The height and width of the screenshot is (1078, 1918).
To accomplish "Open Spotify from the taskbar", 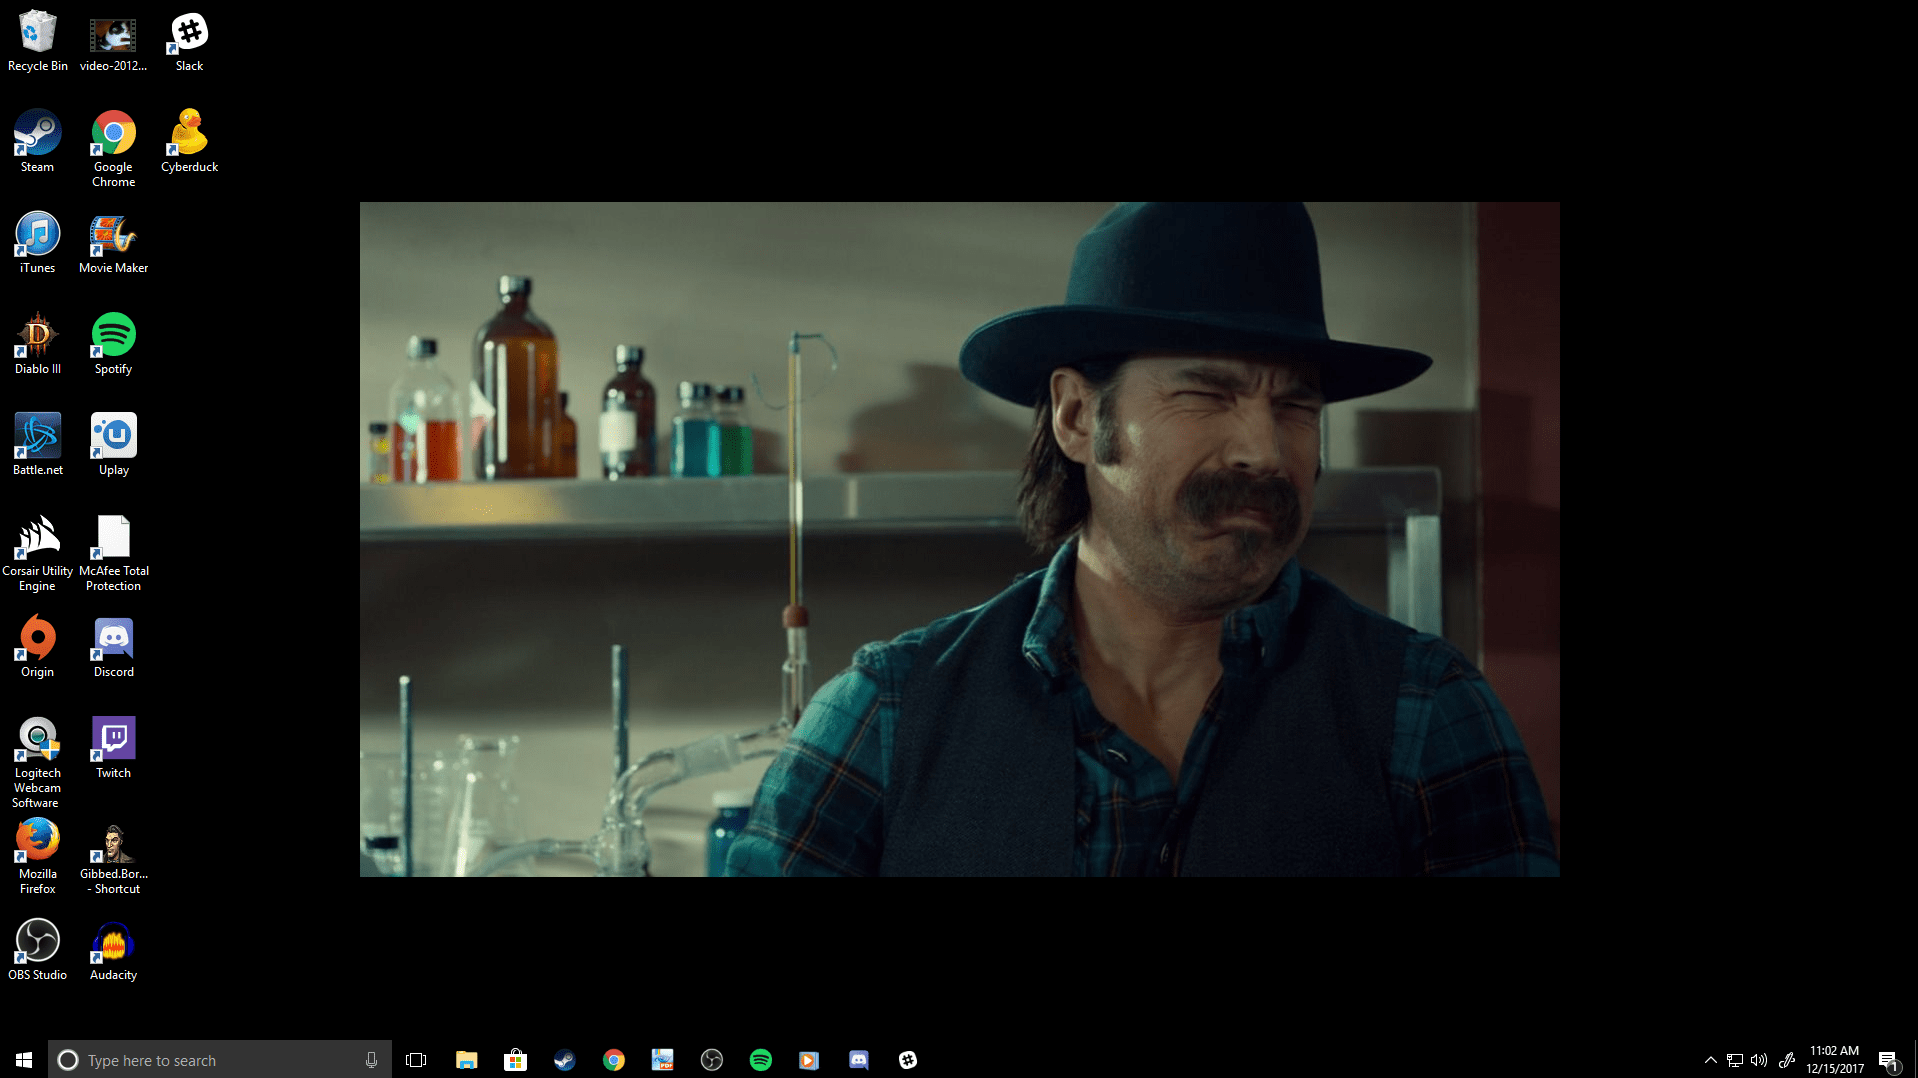I will tap(760, 1060).
